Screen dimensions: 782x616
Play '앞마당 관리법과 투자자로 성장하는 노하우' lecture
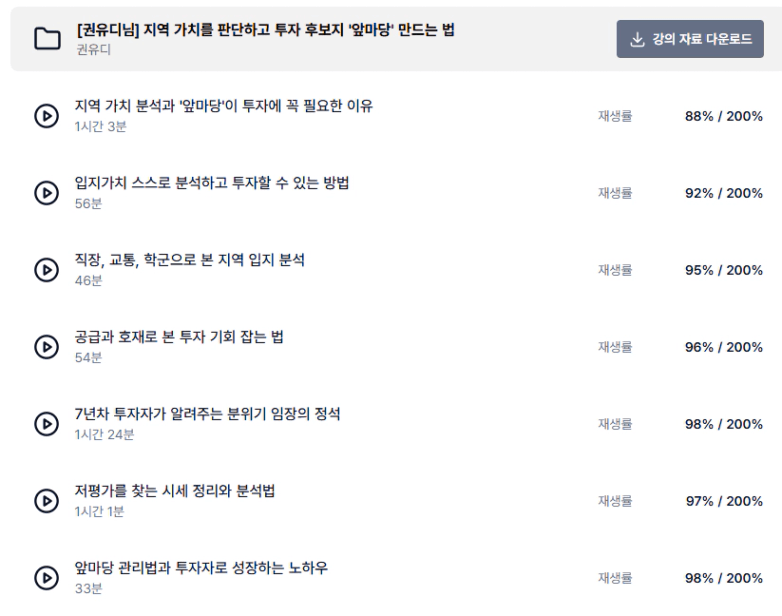click(x=46, y=578)
